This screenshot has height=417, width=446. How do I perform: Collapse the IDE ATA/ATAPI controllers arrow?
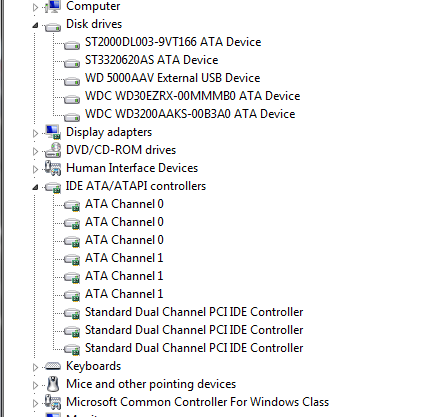click(x=35, y=187)
